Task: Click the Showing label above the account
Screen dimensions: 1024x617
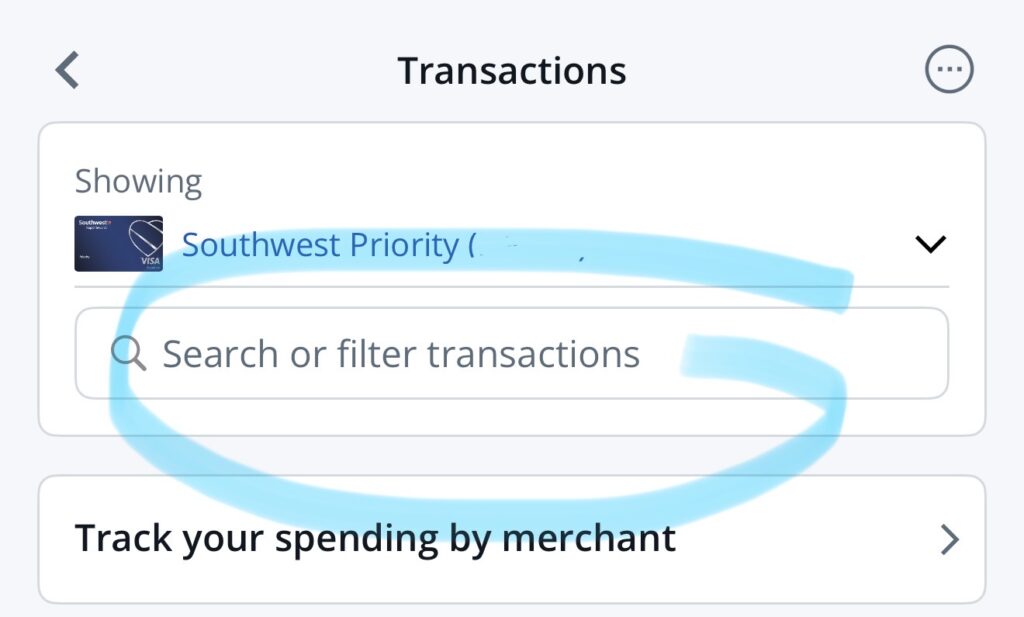Action: (x=138, y=182)
